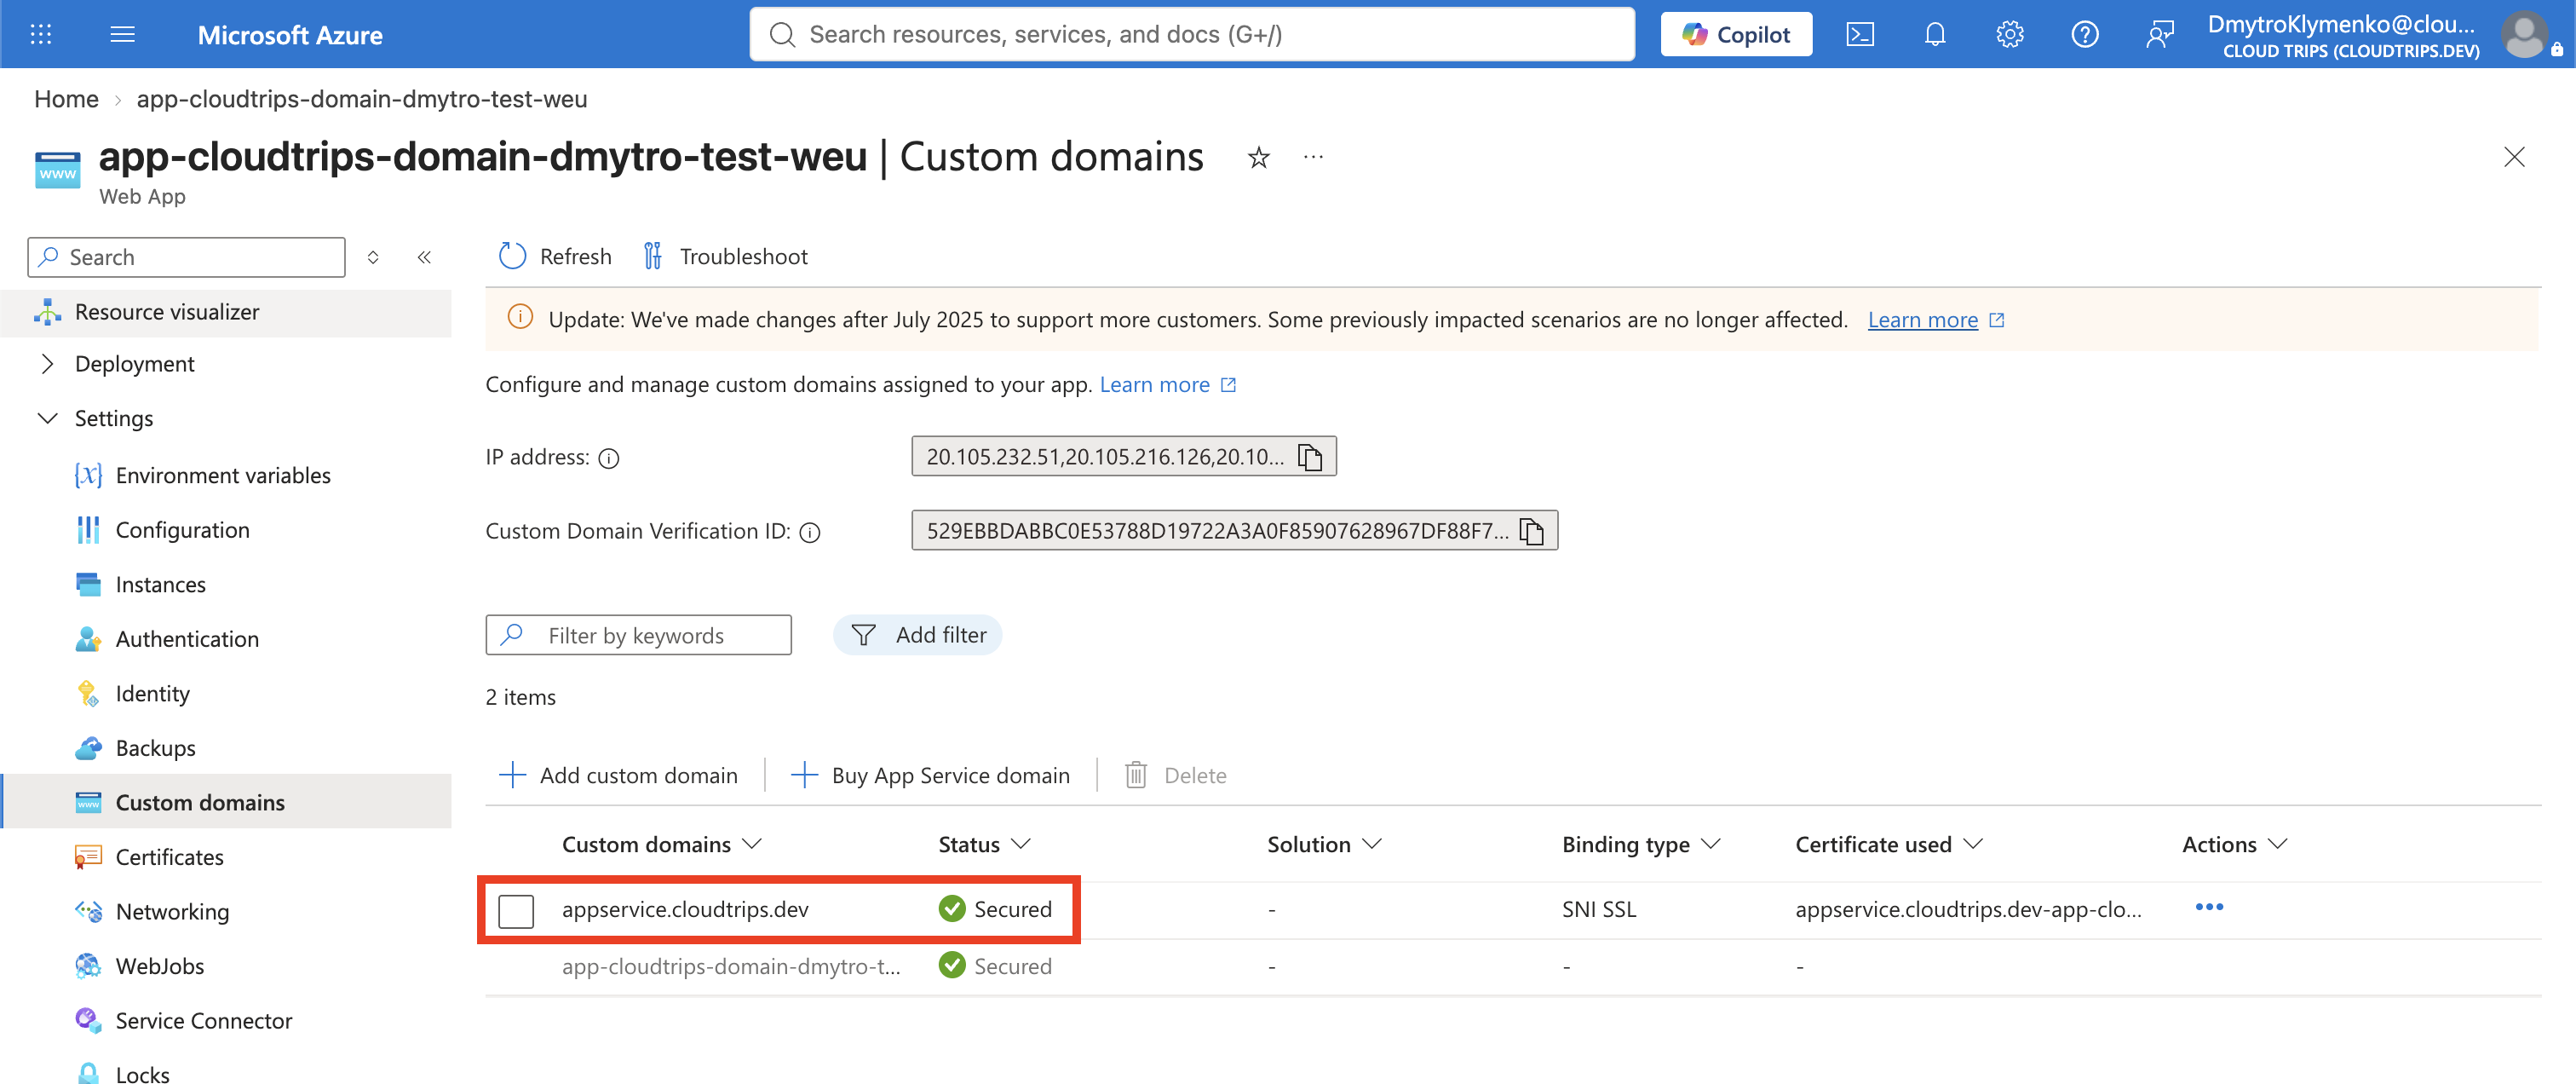Launch Cloud Shell from top bar
The image size is (2576, 1084).
(1860, 35)
